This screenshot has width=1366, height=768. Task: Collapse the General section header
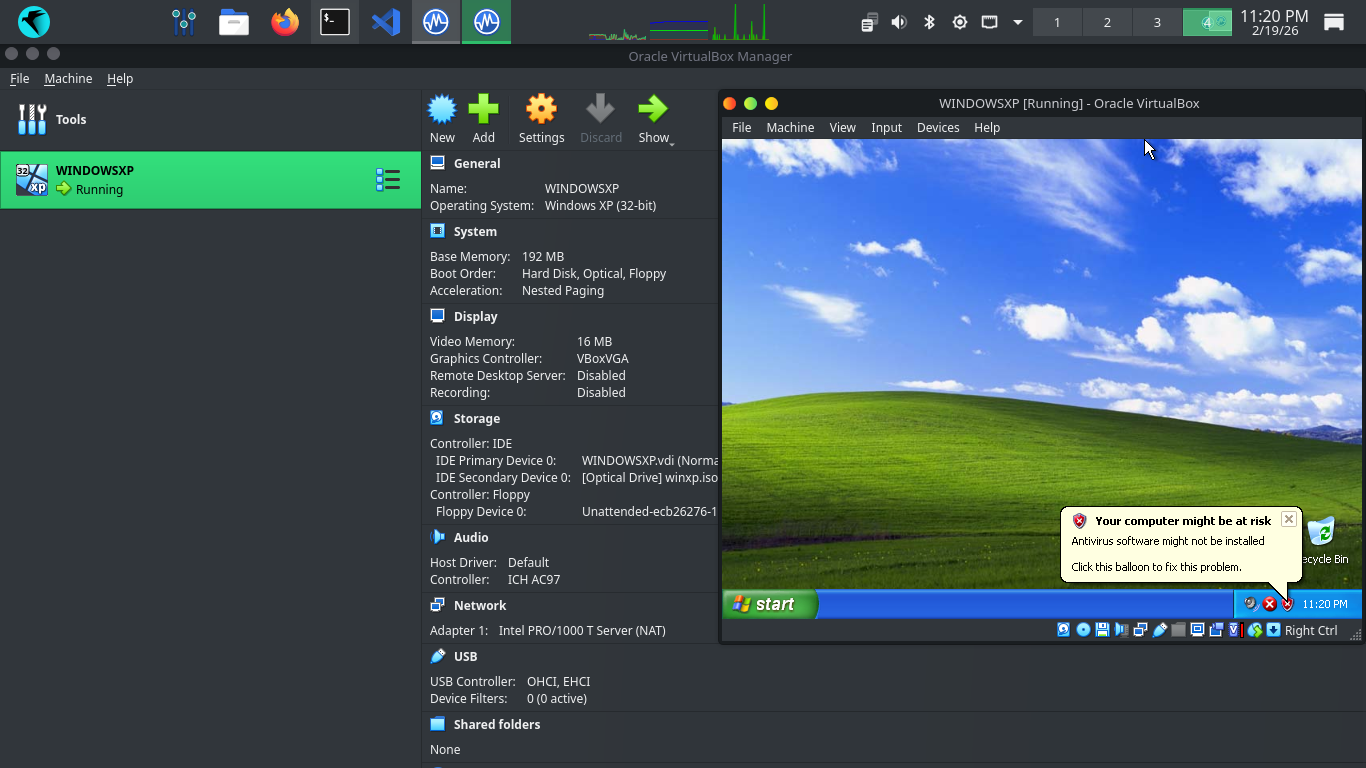477,163
